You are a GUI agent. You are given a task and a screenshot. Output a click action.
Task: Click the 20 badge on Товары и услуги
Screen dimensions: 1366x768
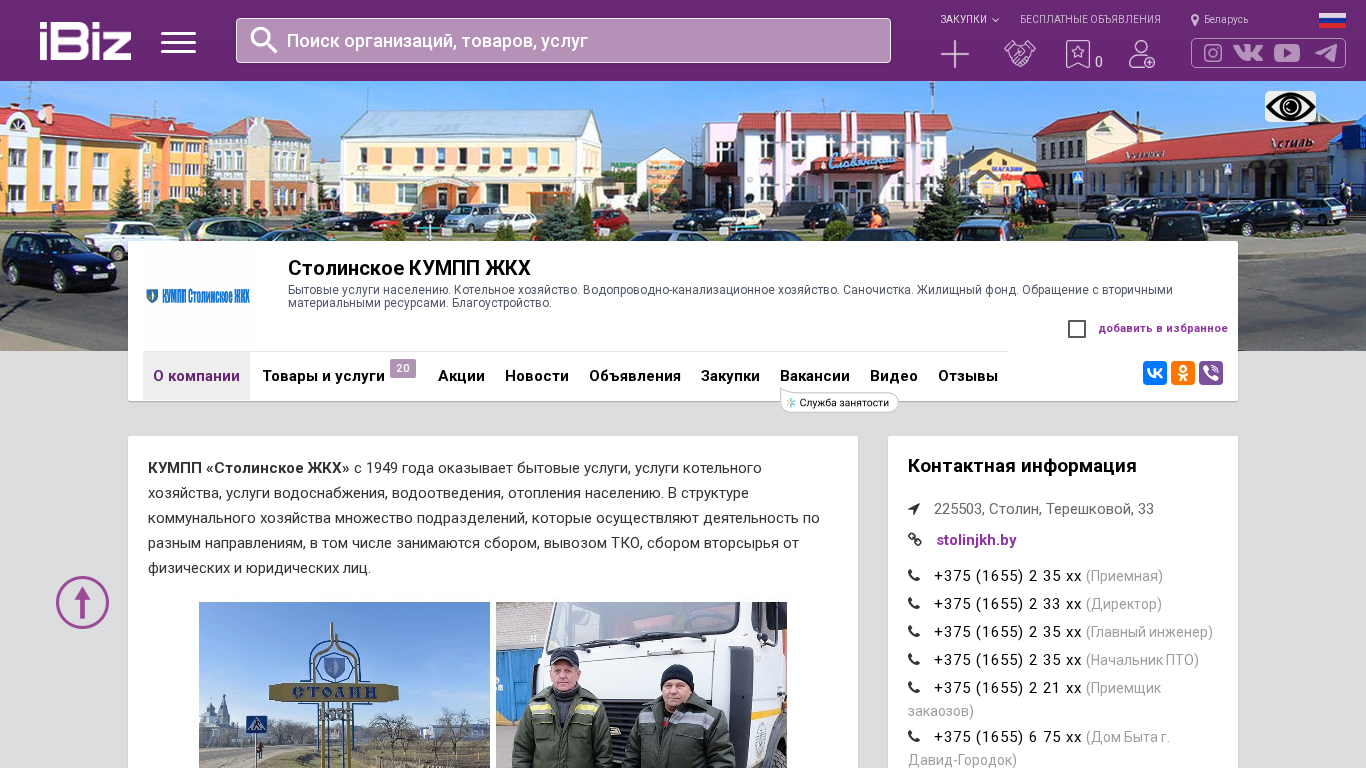tap(403, 369)
